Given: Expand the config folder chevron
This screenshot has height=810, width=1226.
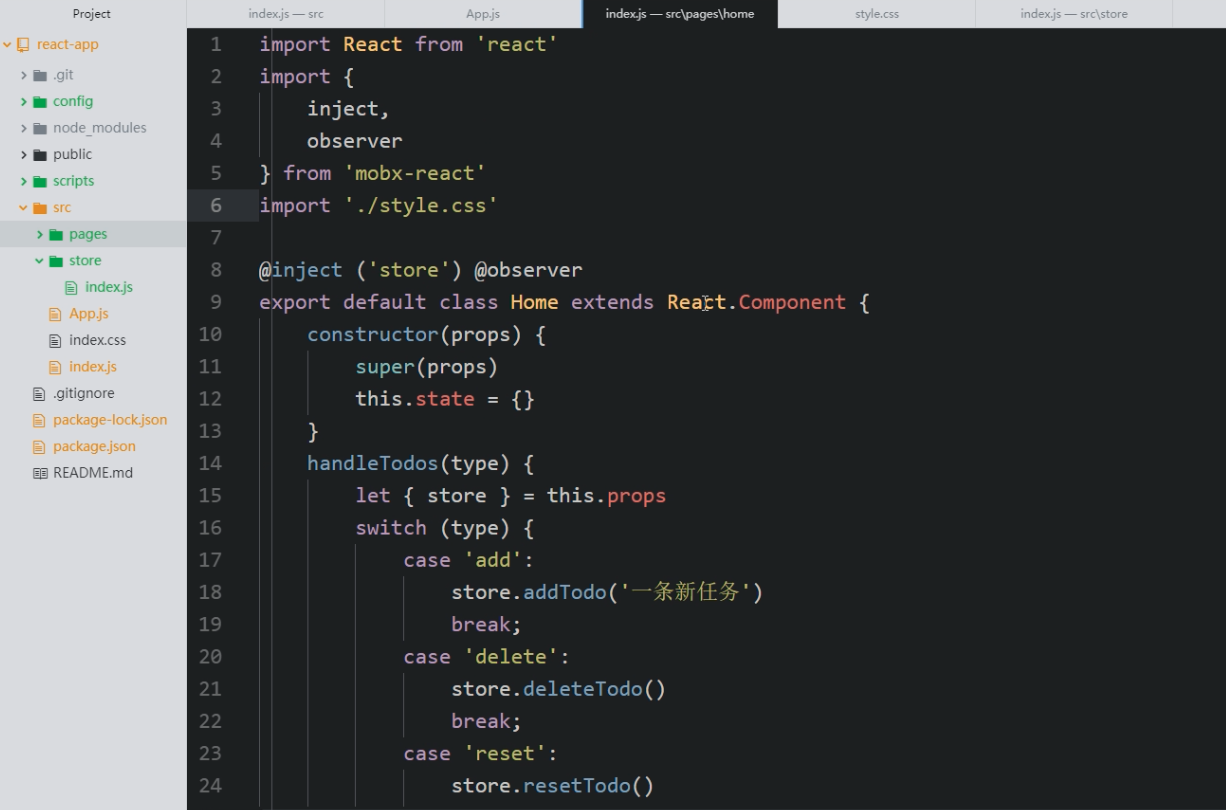Looking at the screenshot, I should [x=24, y=102].
